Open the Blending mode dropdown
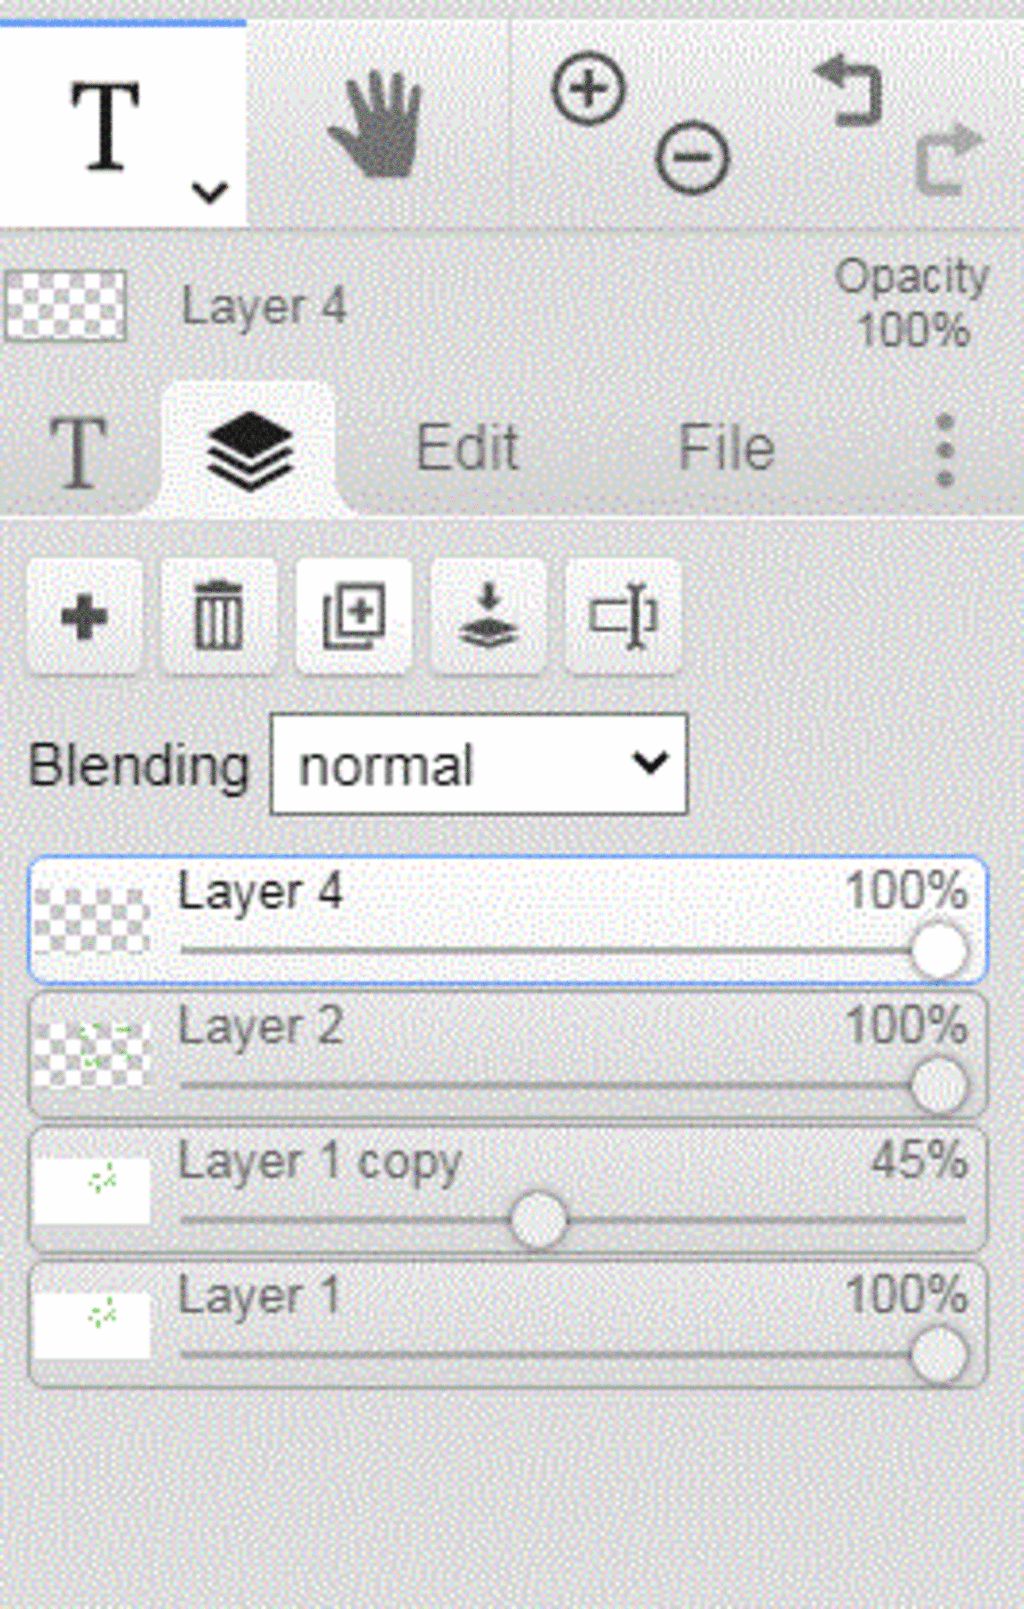The width and height of the screenshot is (1024, 1609). tap(479, 764)
